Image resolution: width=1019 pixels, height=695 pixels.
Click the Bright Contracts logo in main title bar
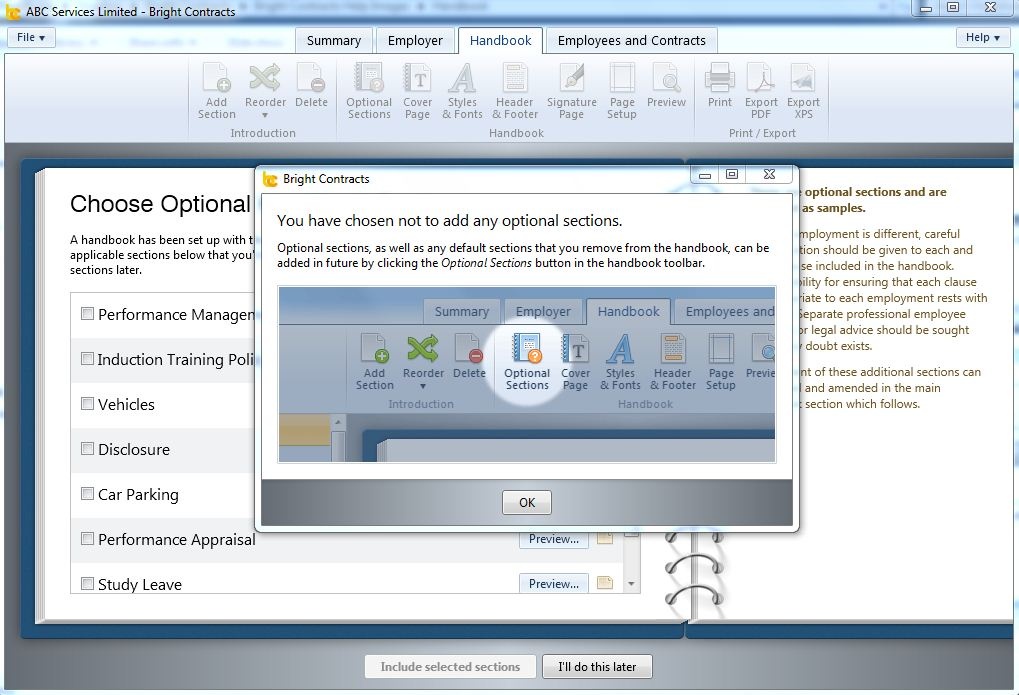pyautogui.click(x=12, y=12)
